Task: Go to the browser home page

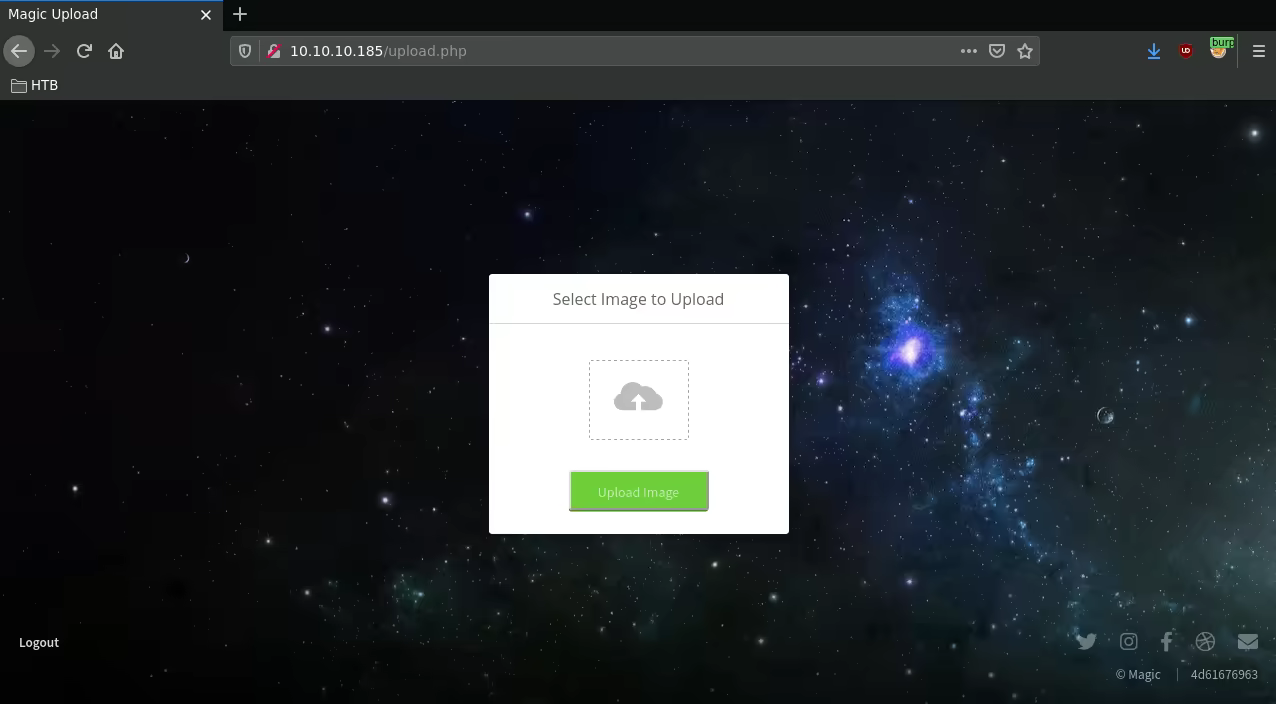Action: (116, 51)
